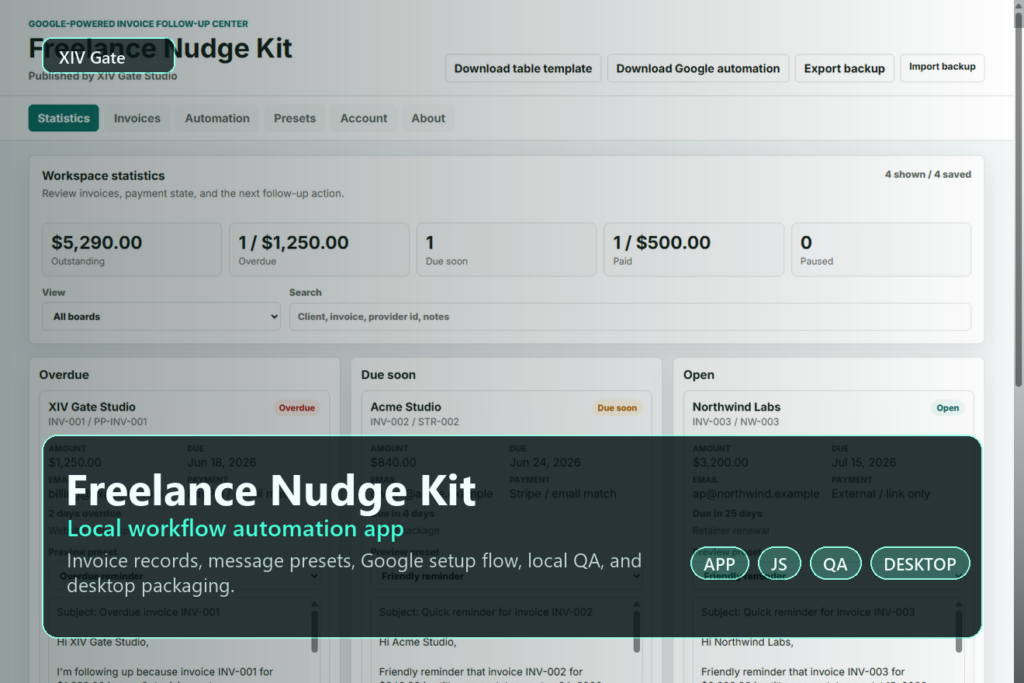Click the XIV Gate Studio invoice title
The width and height of the screenshot is (1024, 683).
coord(92,407)
